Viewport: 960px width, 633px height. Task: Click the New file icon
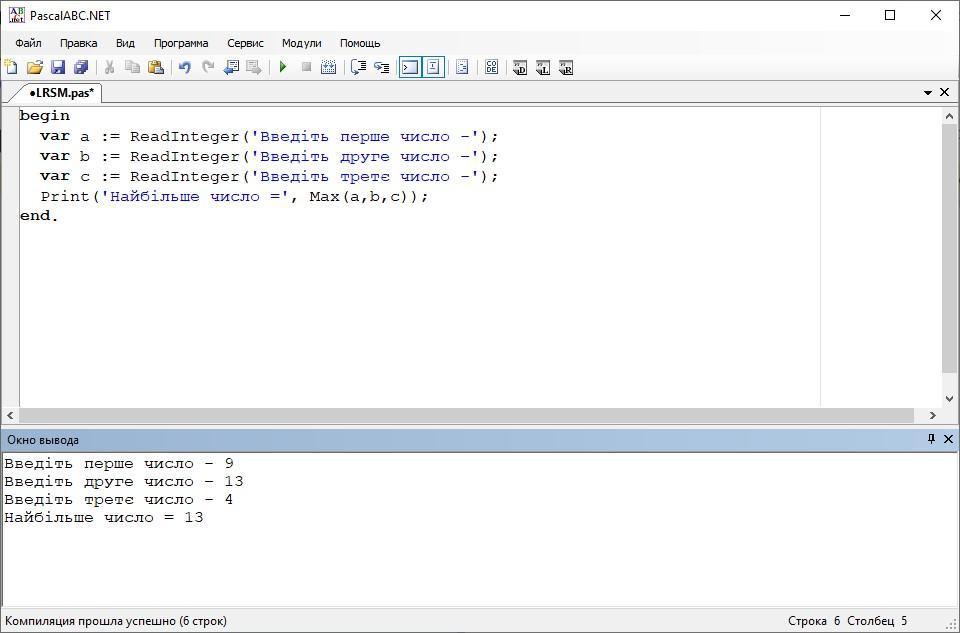point(11,67)
